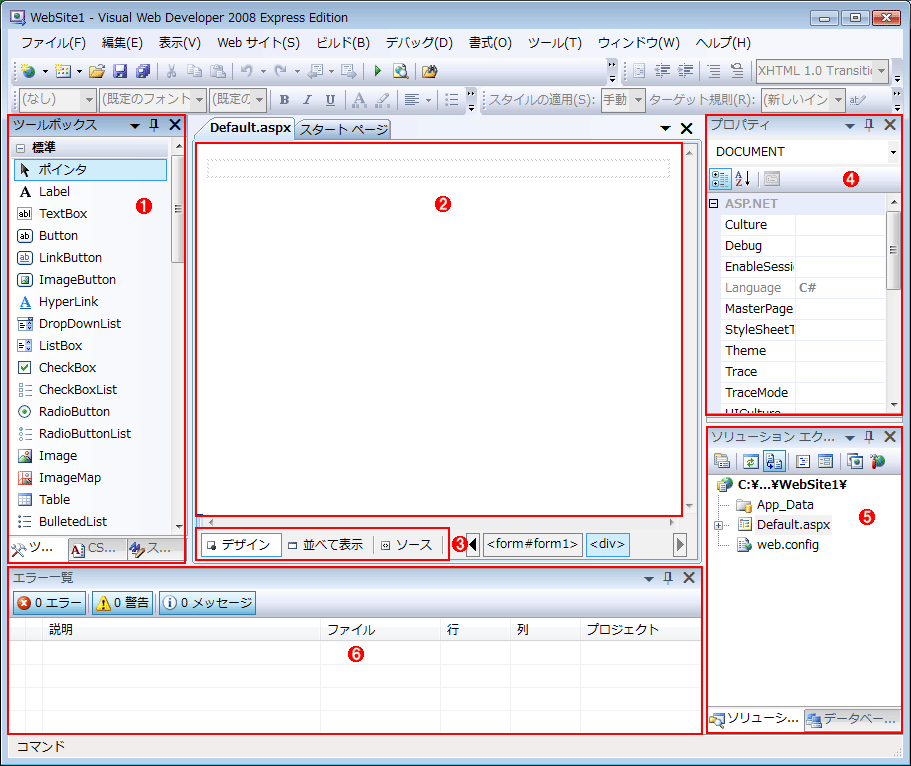
Task: Click the Theme property value field
Action: (x=840, y=351)
